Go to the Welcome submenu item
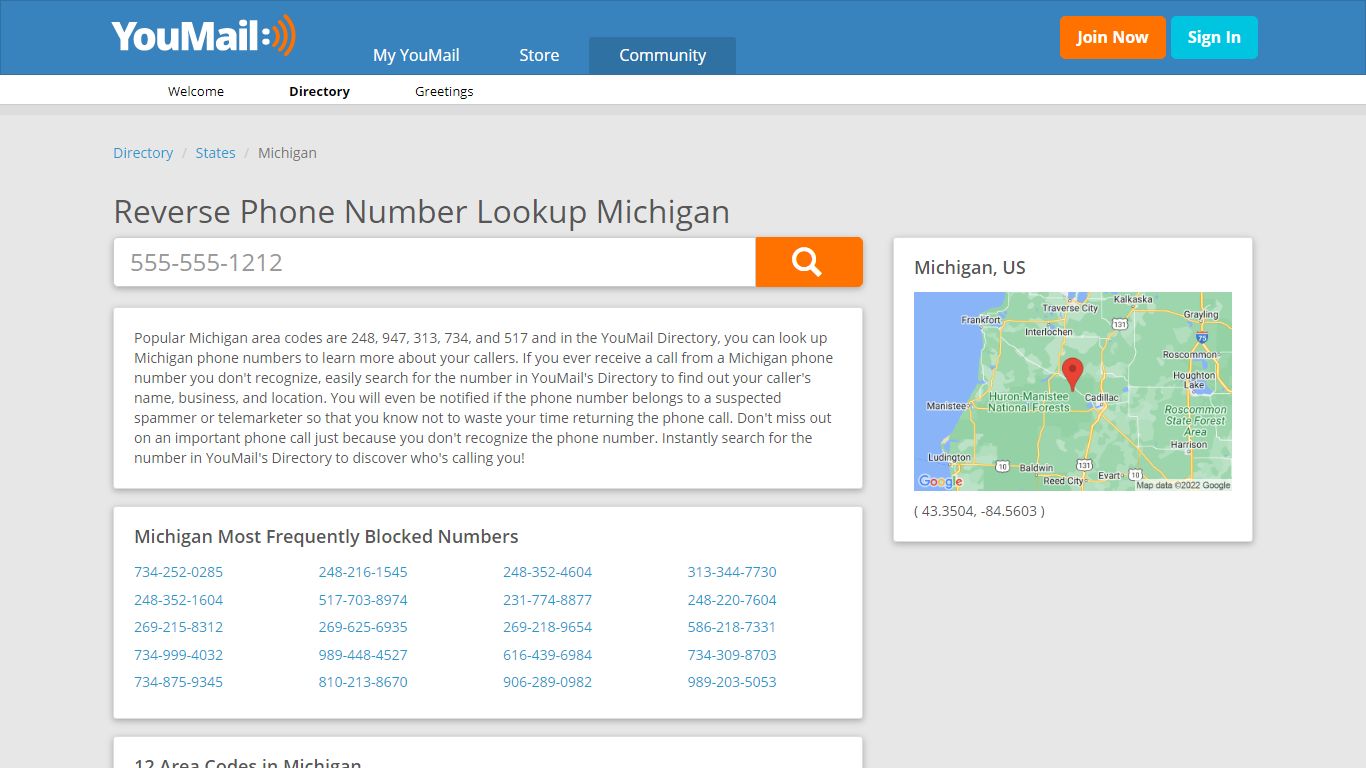Screen dimensions: 1366x768 pos(196,91)
